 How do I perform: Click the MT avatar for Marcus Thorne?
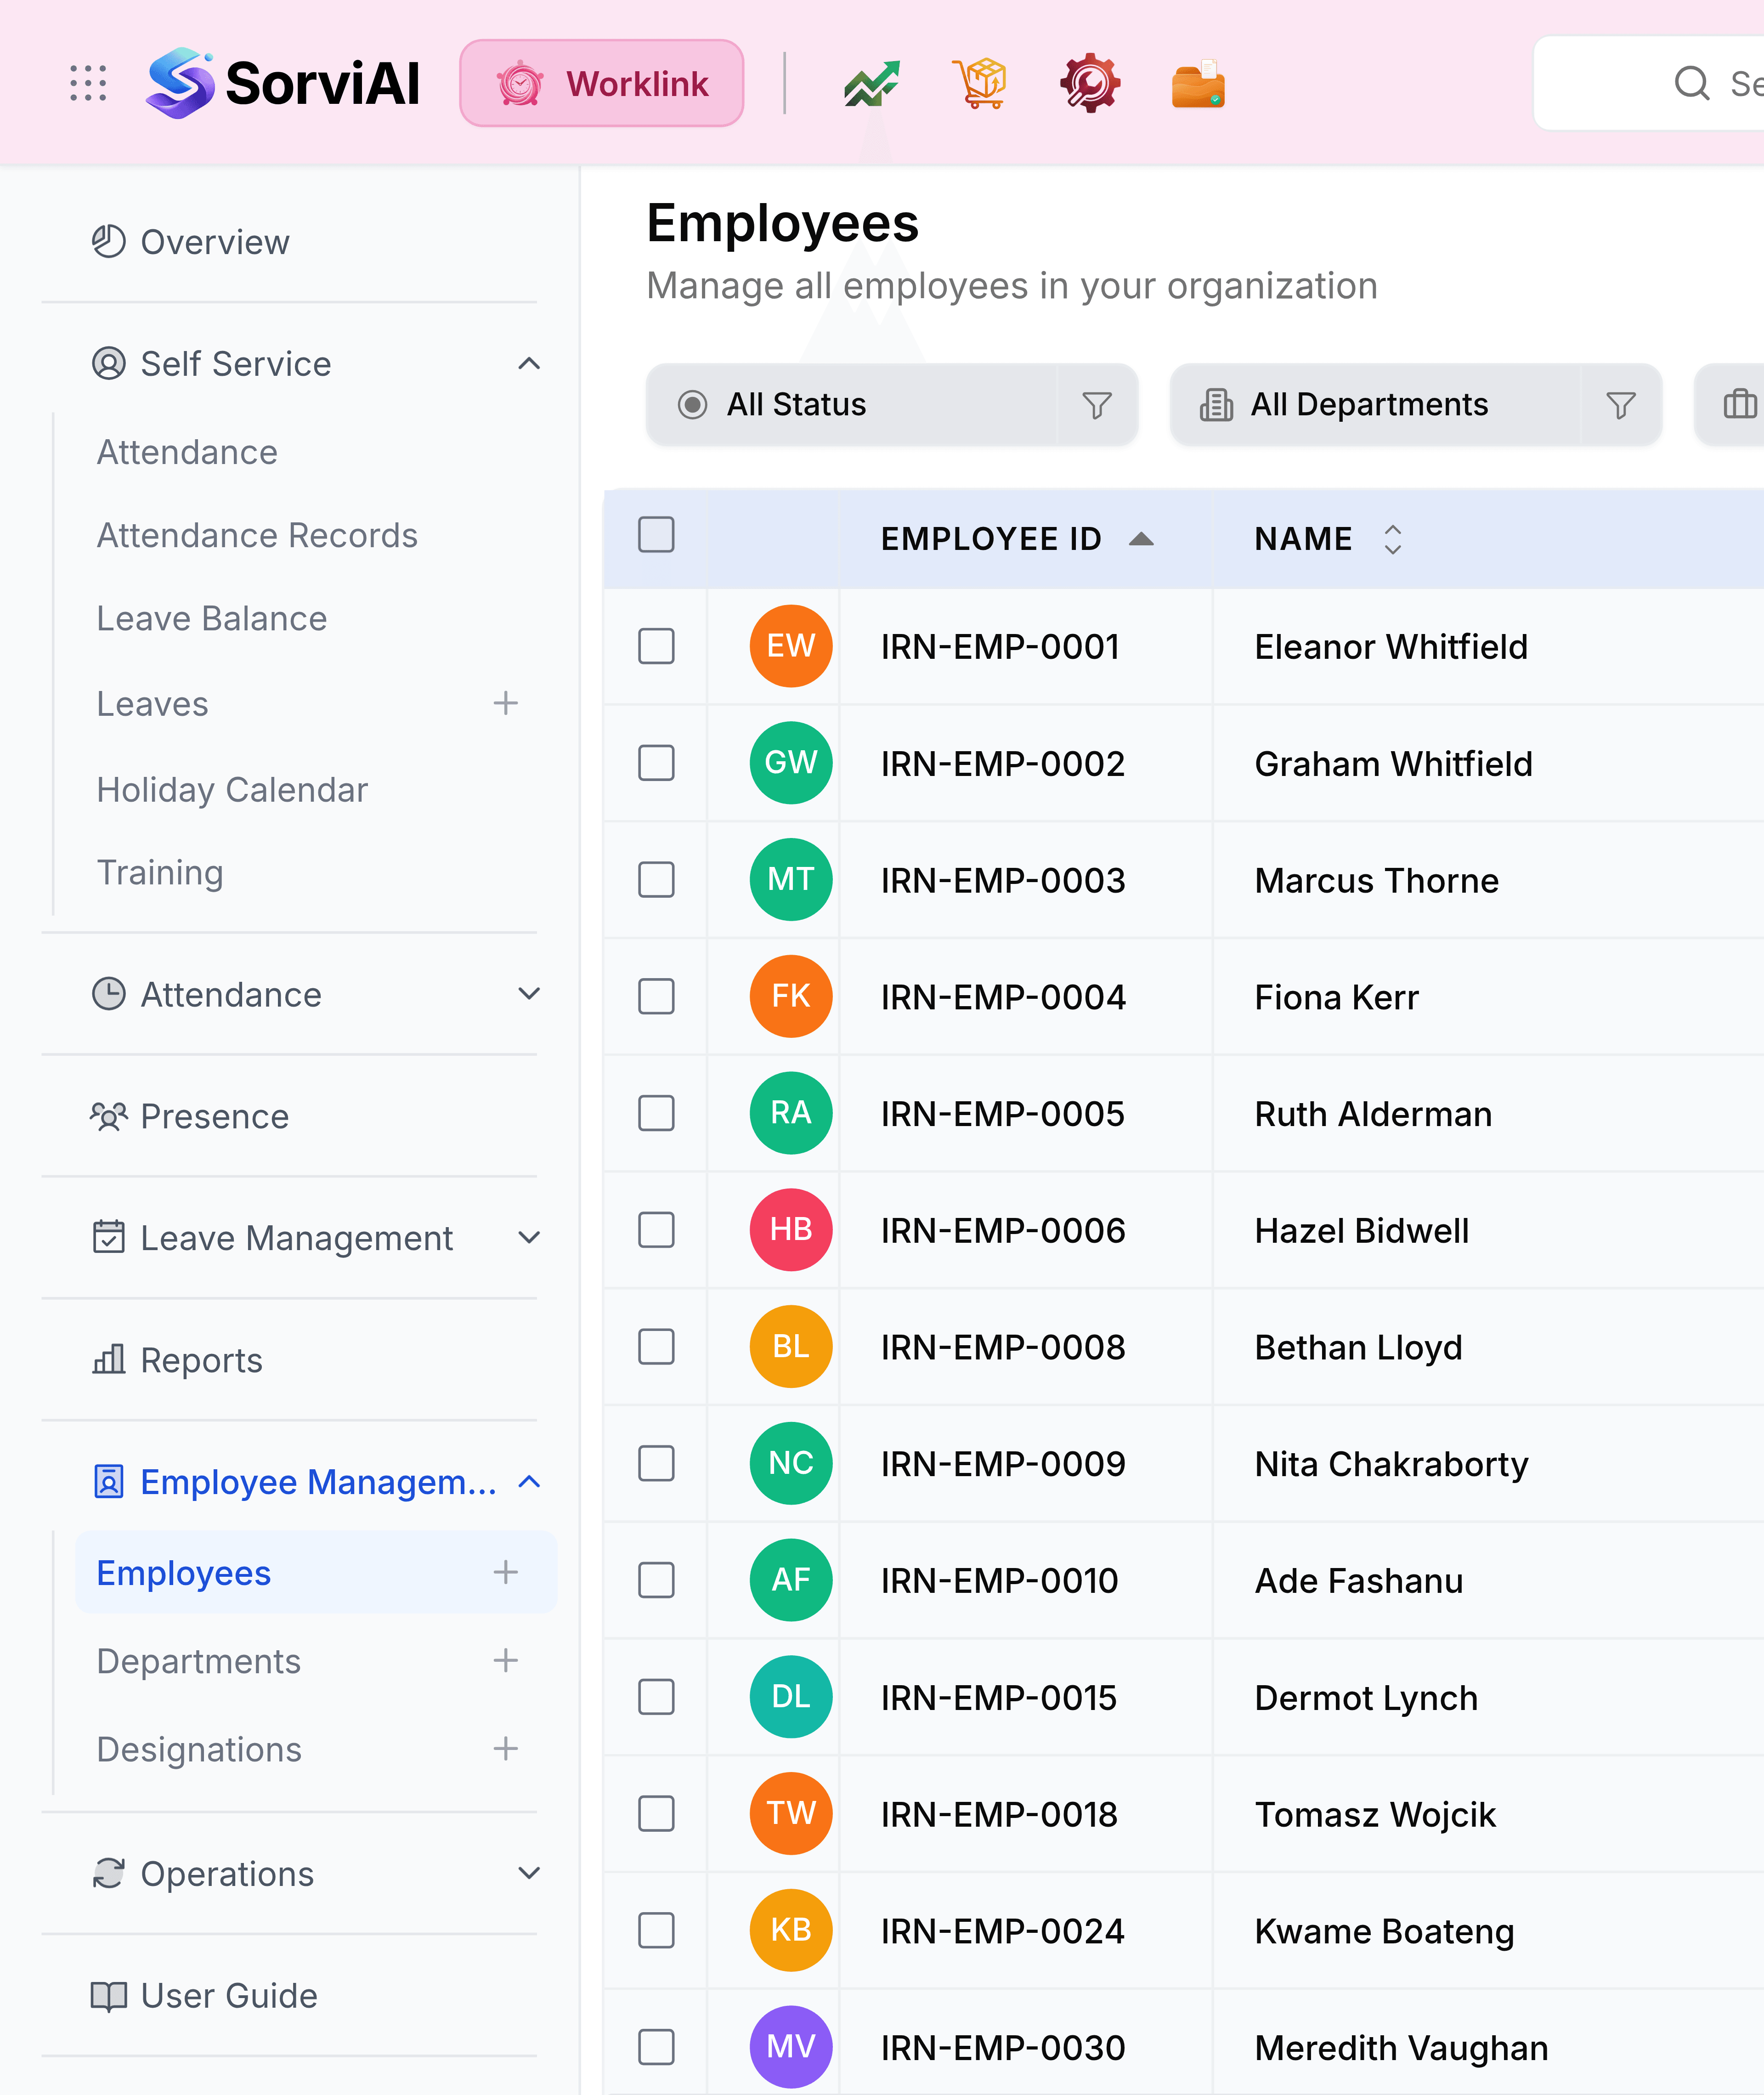tap(791, 880)
